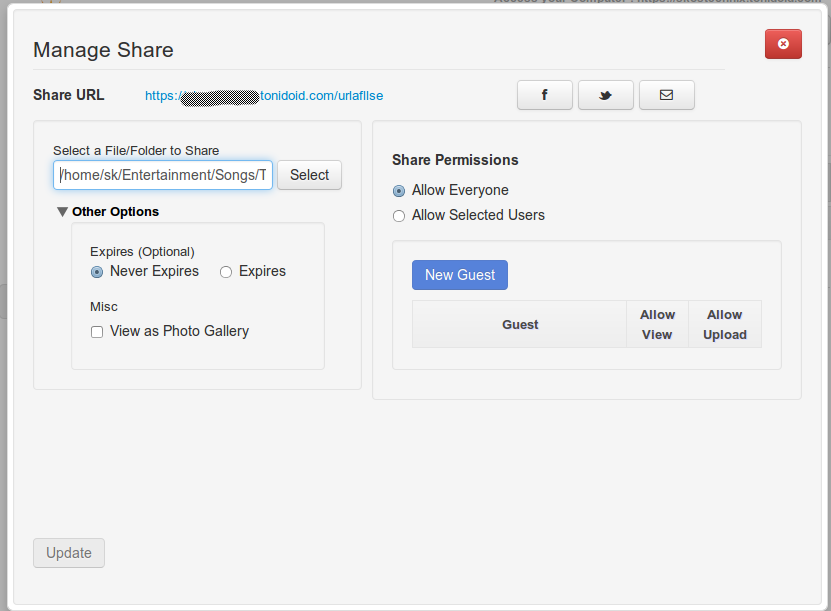Click the Share Permissions heading

pos(455,160)
